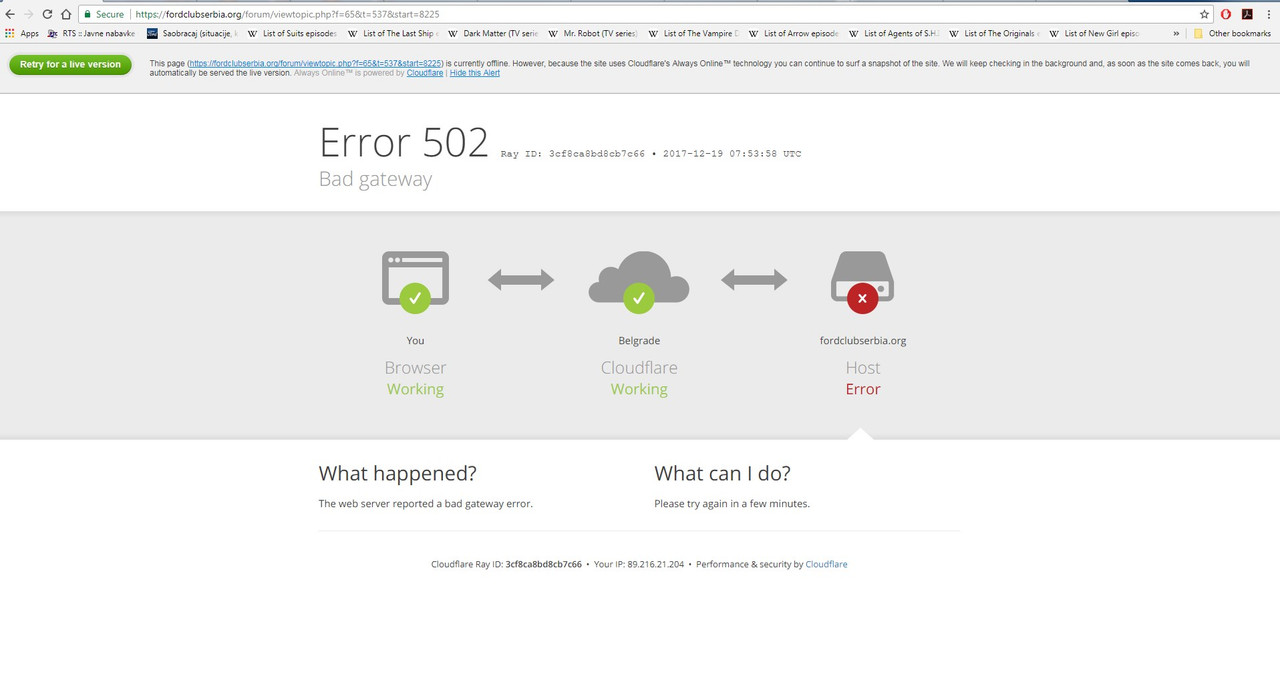Viewport: 1280px width, 677px height.
Task: Click the Browser window status icon
Action: [415, 281]
